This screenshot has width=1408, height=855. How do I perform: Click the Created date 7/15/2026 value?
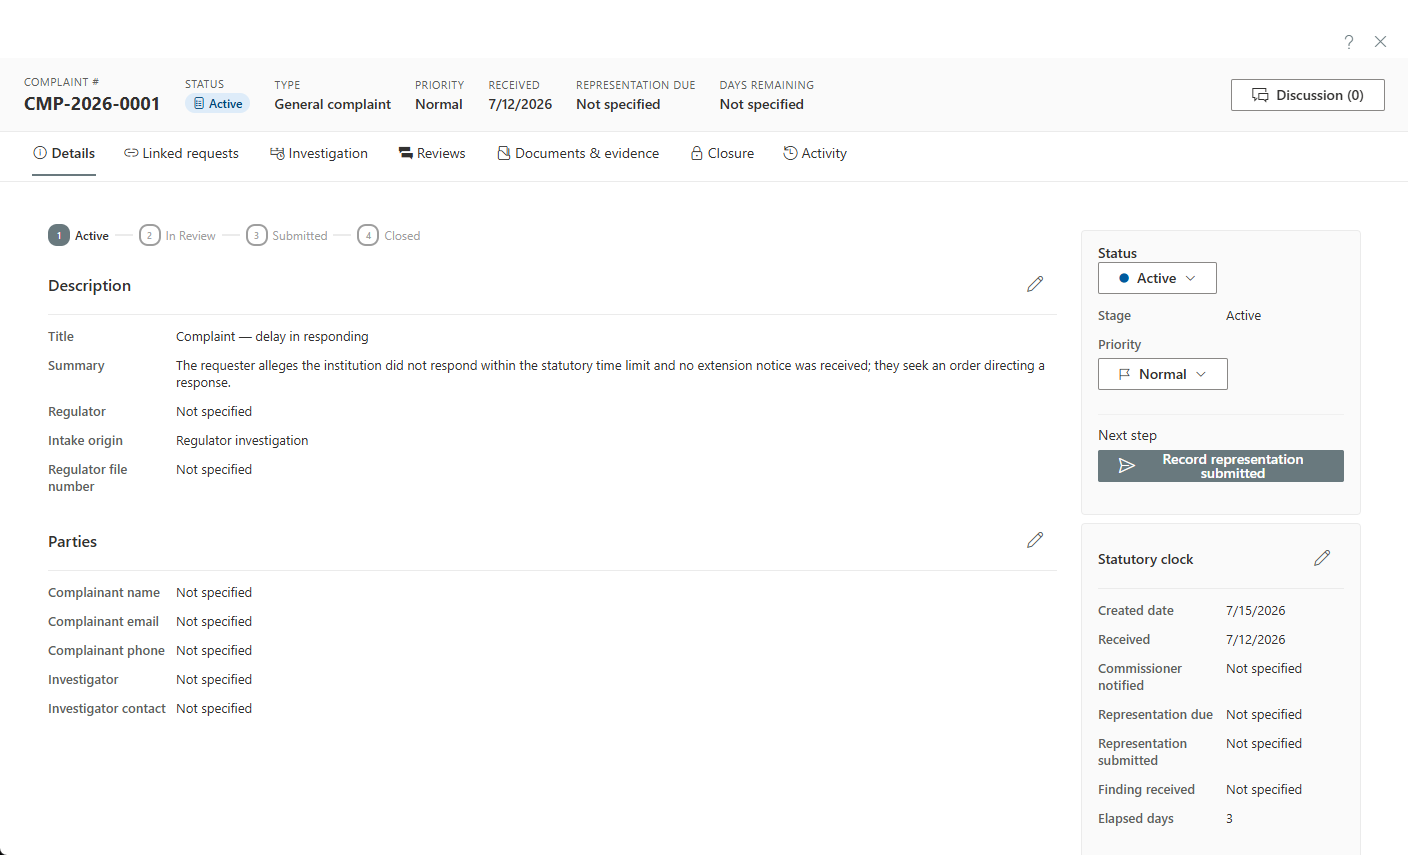click(1256, 611)
